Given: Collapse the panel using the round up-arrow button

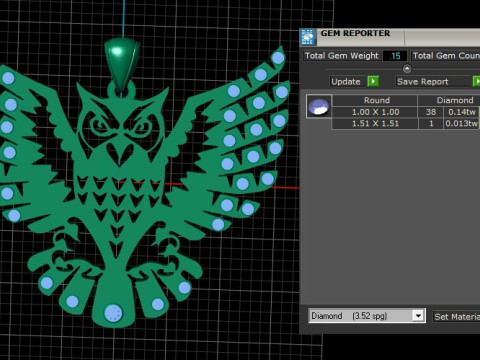Looking at the screenshot, I should pyautogui.click(x=407, y=69).
